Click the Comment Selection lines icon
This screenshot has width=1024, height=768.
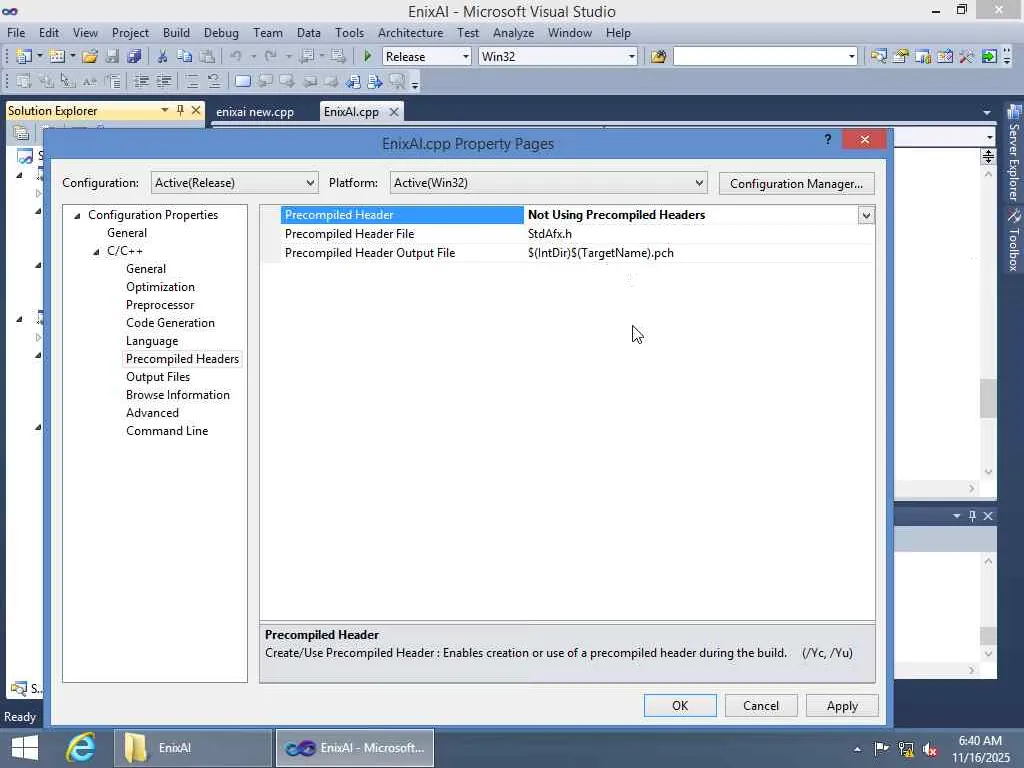192,82
